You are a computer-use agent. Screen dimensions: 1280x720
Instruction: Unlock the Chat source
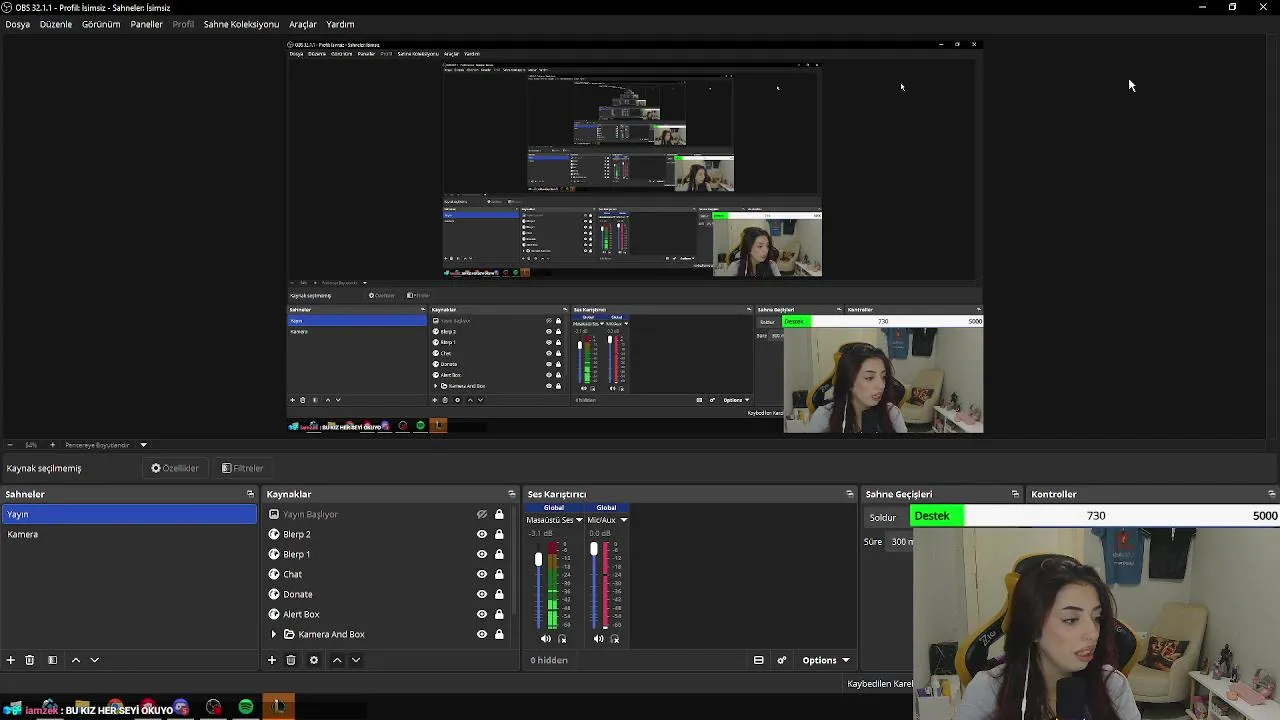click(x=499, y=574)
